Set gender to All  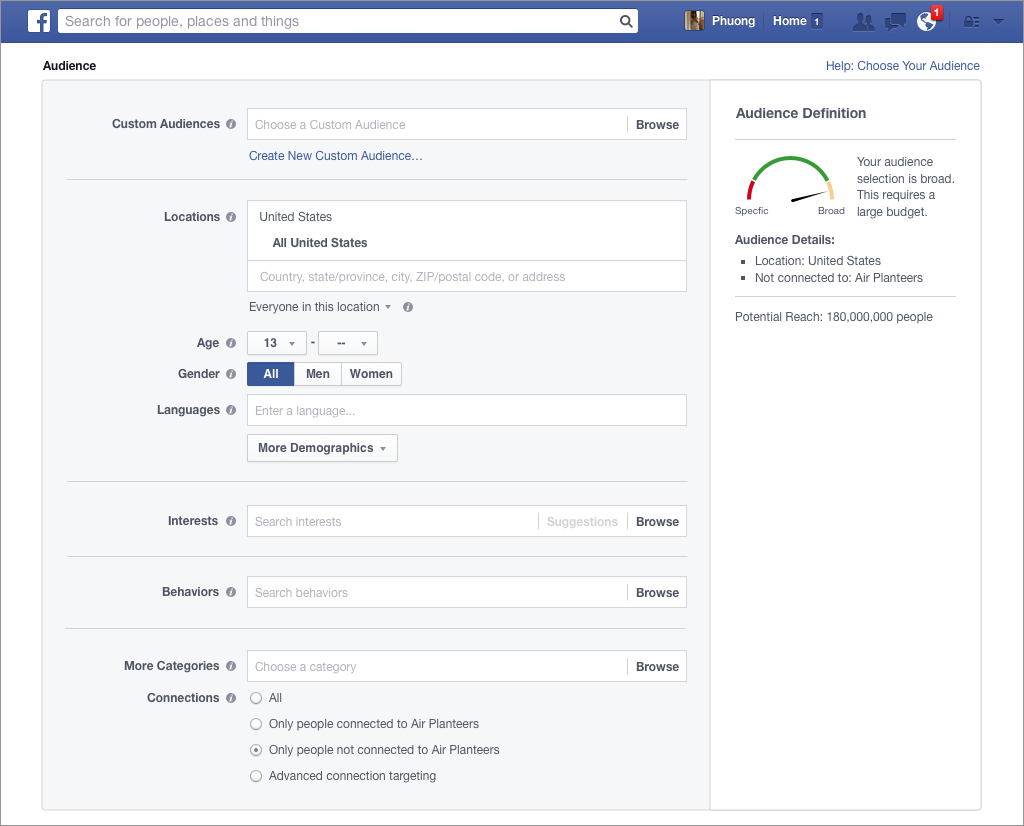pos(270,374)
